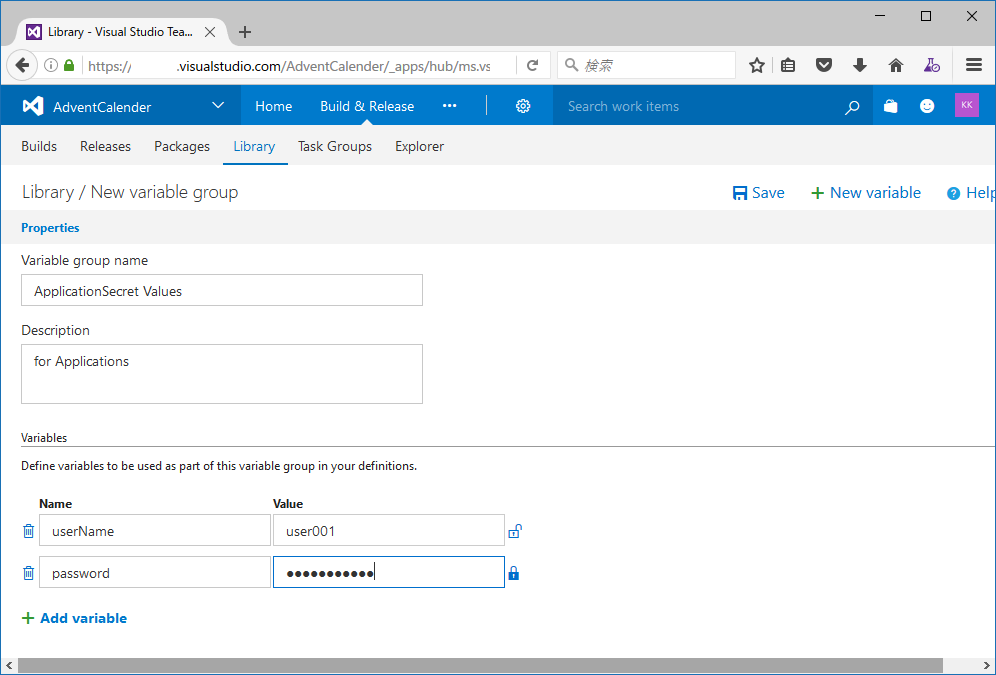Image resolution: width=996 pixels, height=675 pixels.
Task: Click the browser search box
Action: click(646, 65)
